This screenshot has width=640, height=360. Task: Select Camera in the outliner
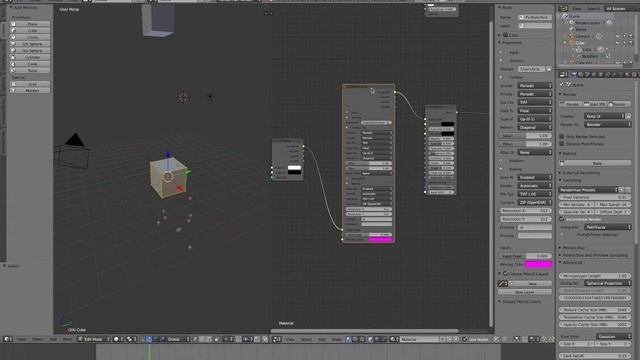point(583,36)
